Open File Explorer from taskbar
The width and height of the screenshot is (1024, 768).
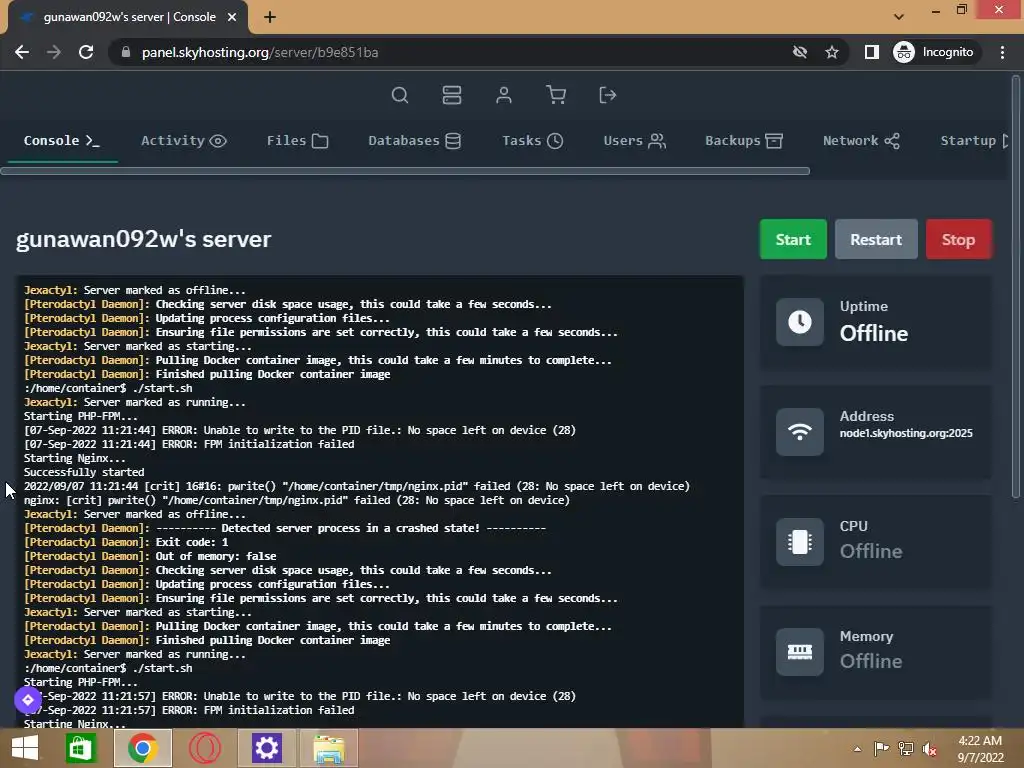pyautogui.click(x=328, y=748)
